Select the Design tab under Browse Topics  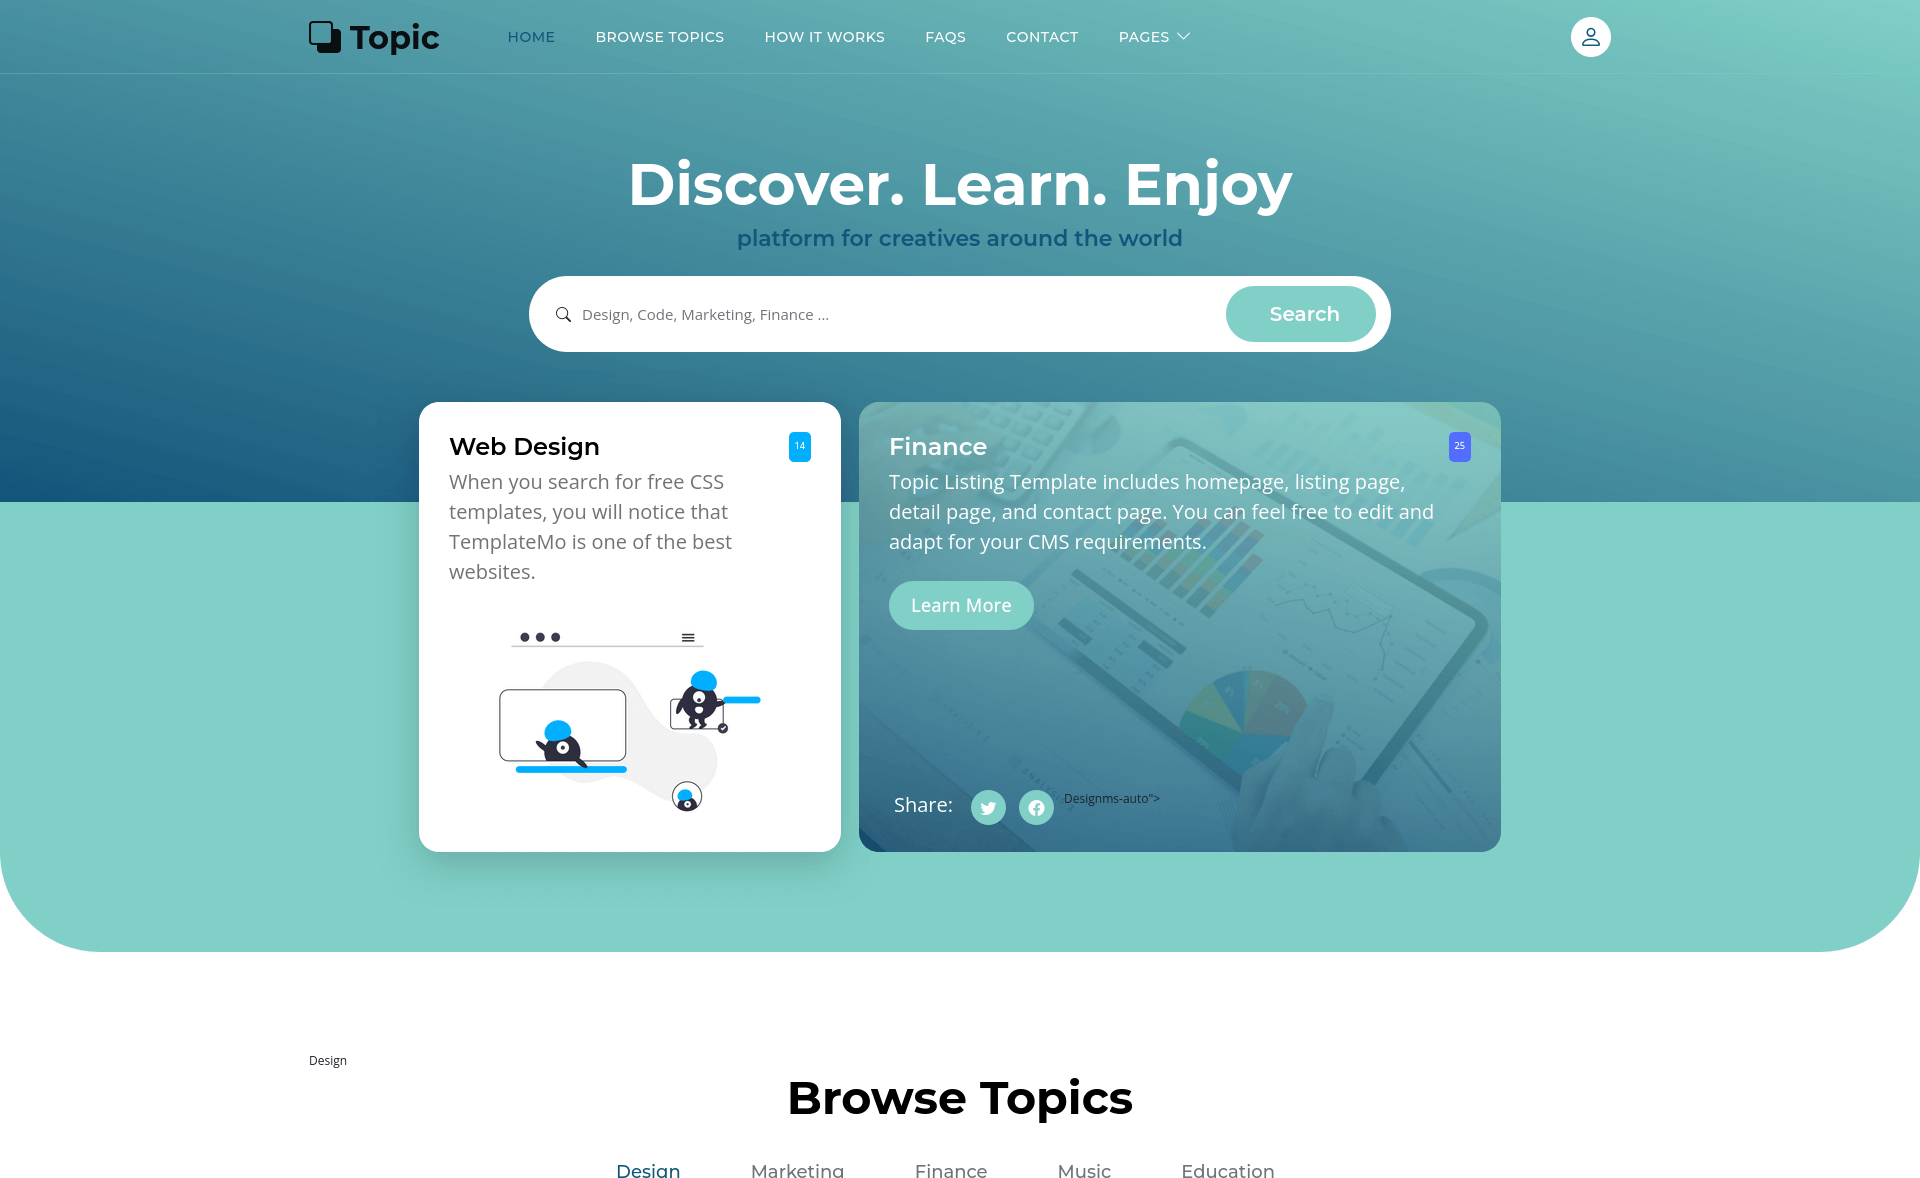pos(649,1168)
